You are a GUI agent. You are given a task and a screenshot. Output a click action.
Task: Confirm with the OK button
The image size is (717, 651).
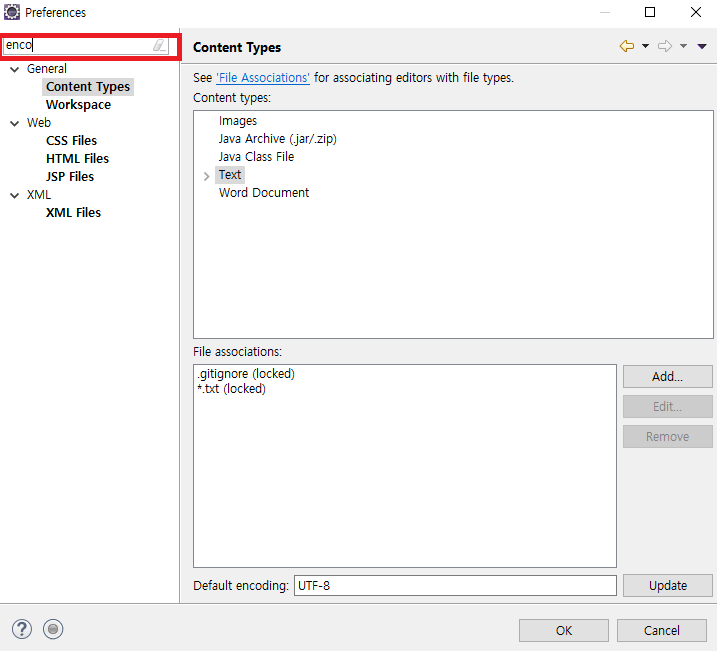(563, 630)
